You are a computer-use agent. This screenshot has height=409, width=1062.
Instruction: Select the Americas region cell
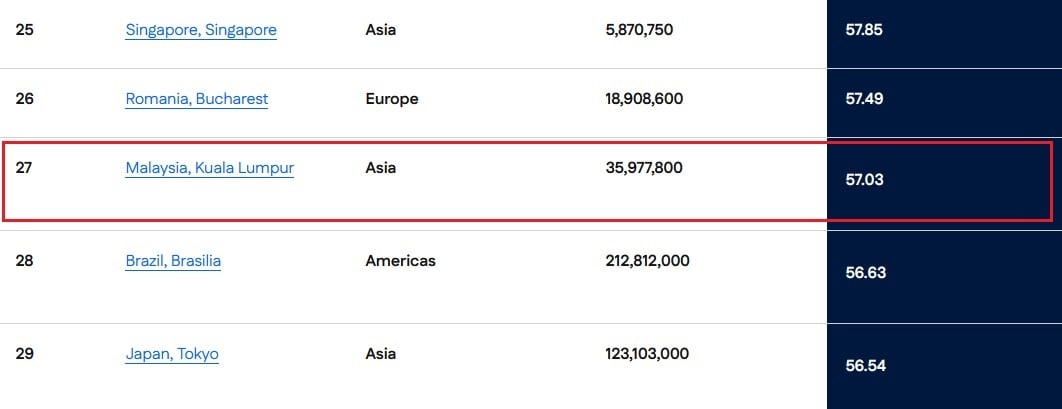(x=401, y=261)
